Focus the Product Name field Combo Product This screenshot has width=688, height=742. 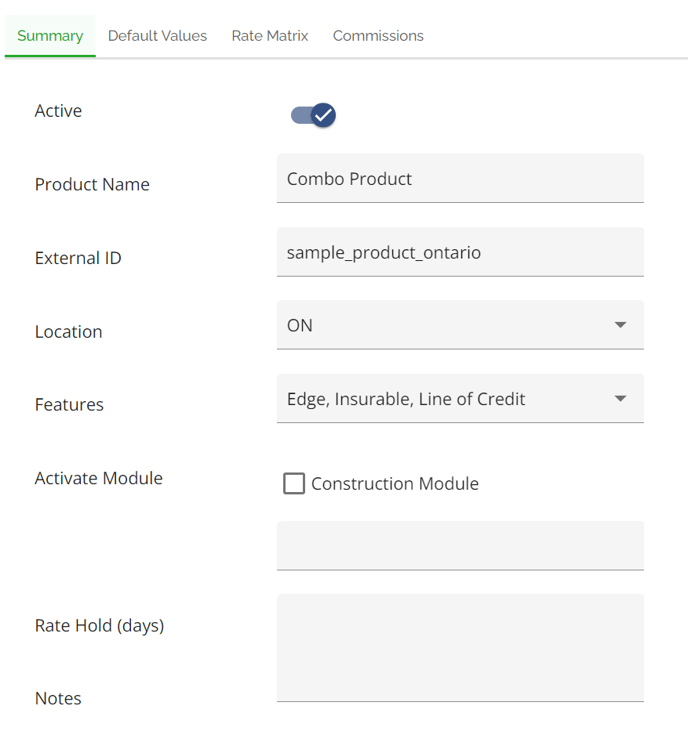coord(460,178)
